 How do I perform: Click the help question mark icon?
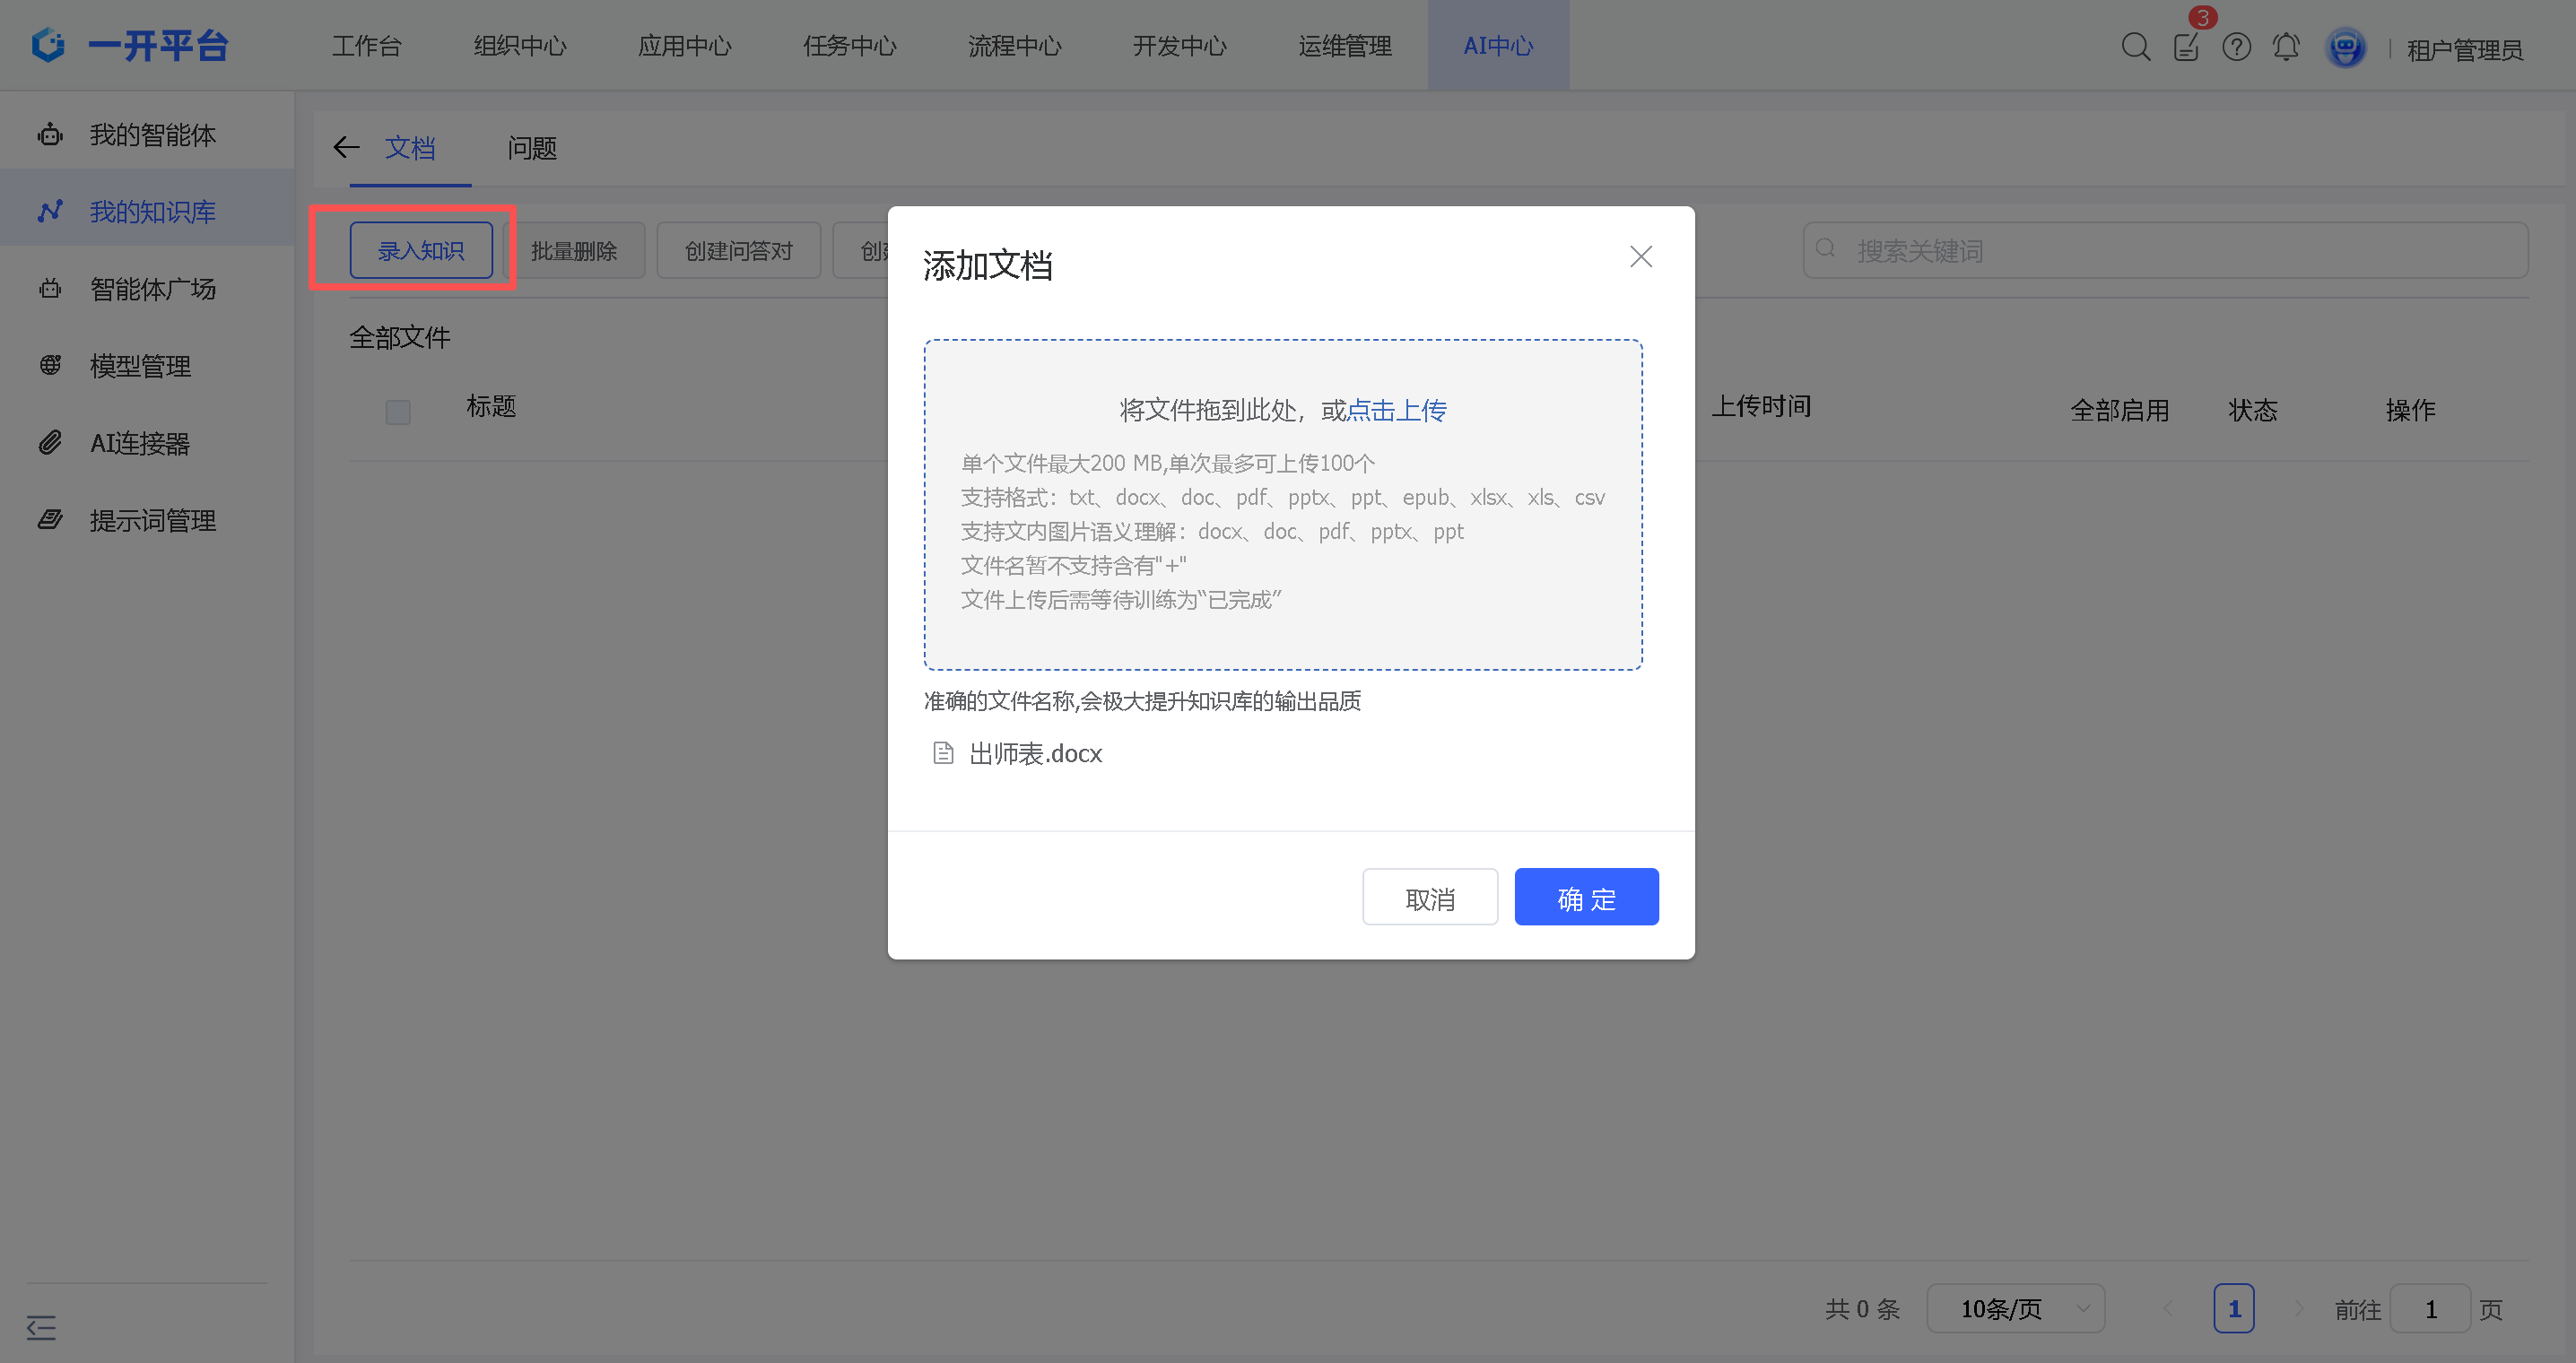click(x=2236, y=47)
